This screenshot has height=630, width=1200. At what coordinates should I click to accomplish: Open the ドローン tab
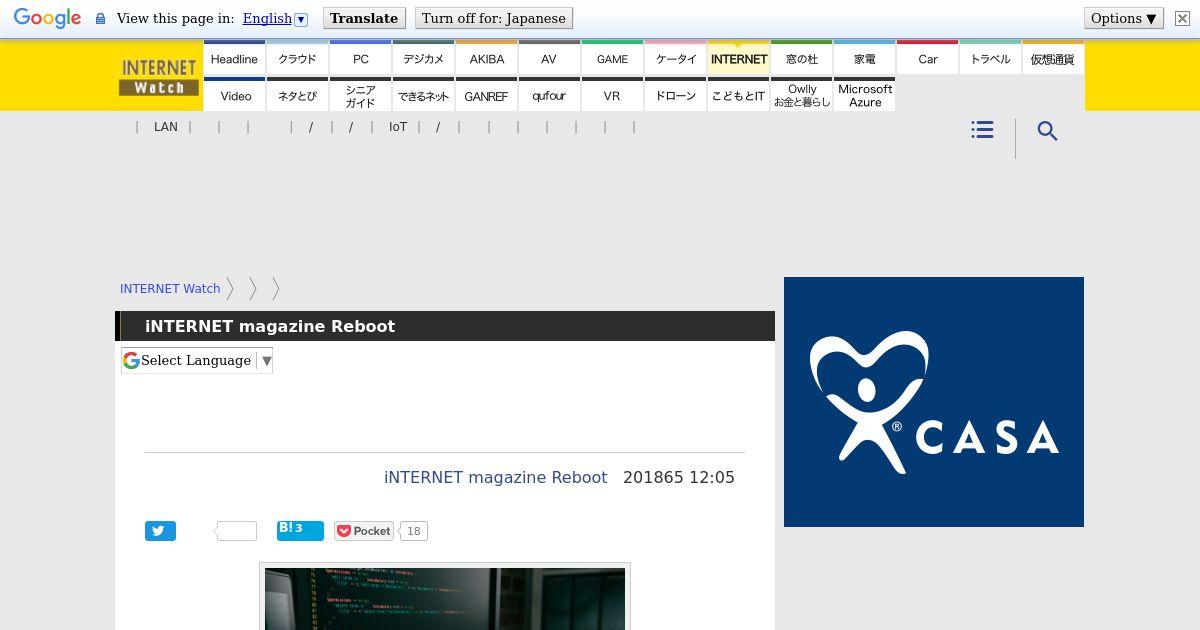(676, 95)
